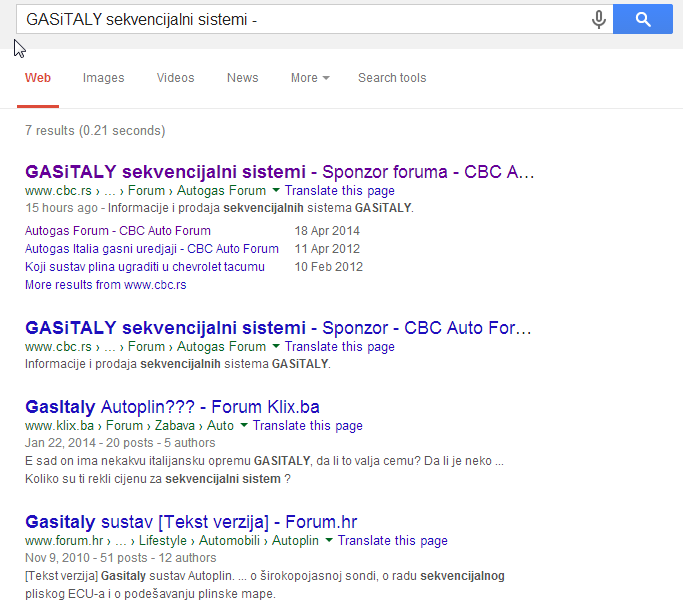
Task: Click the '11 Apr 2012' date text
Action: pyautogui.click(x=327, y=249)
